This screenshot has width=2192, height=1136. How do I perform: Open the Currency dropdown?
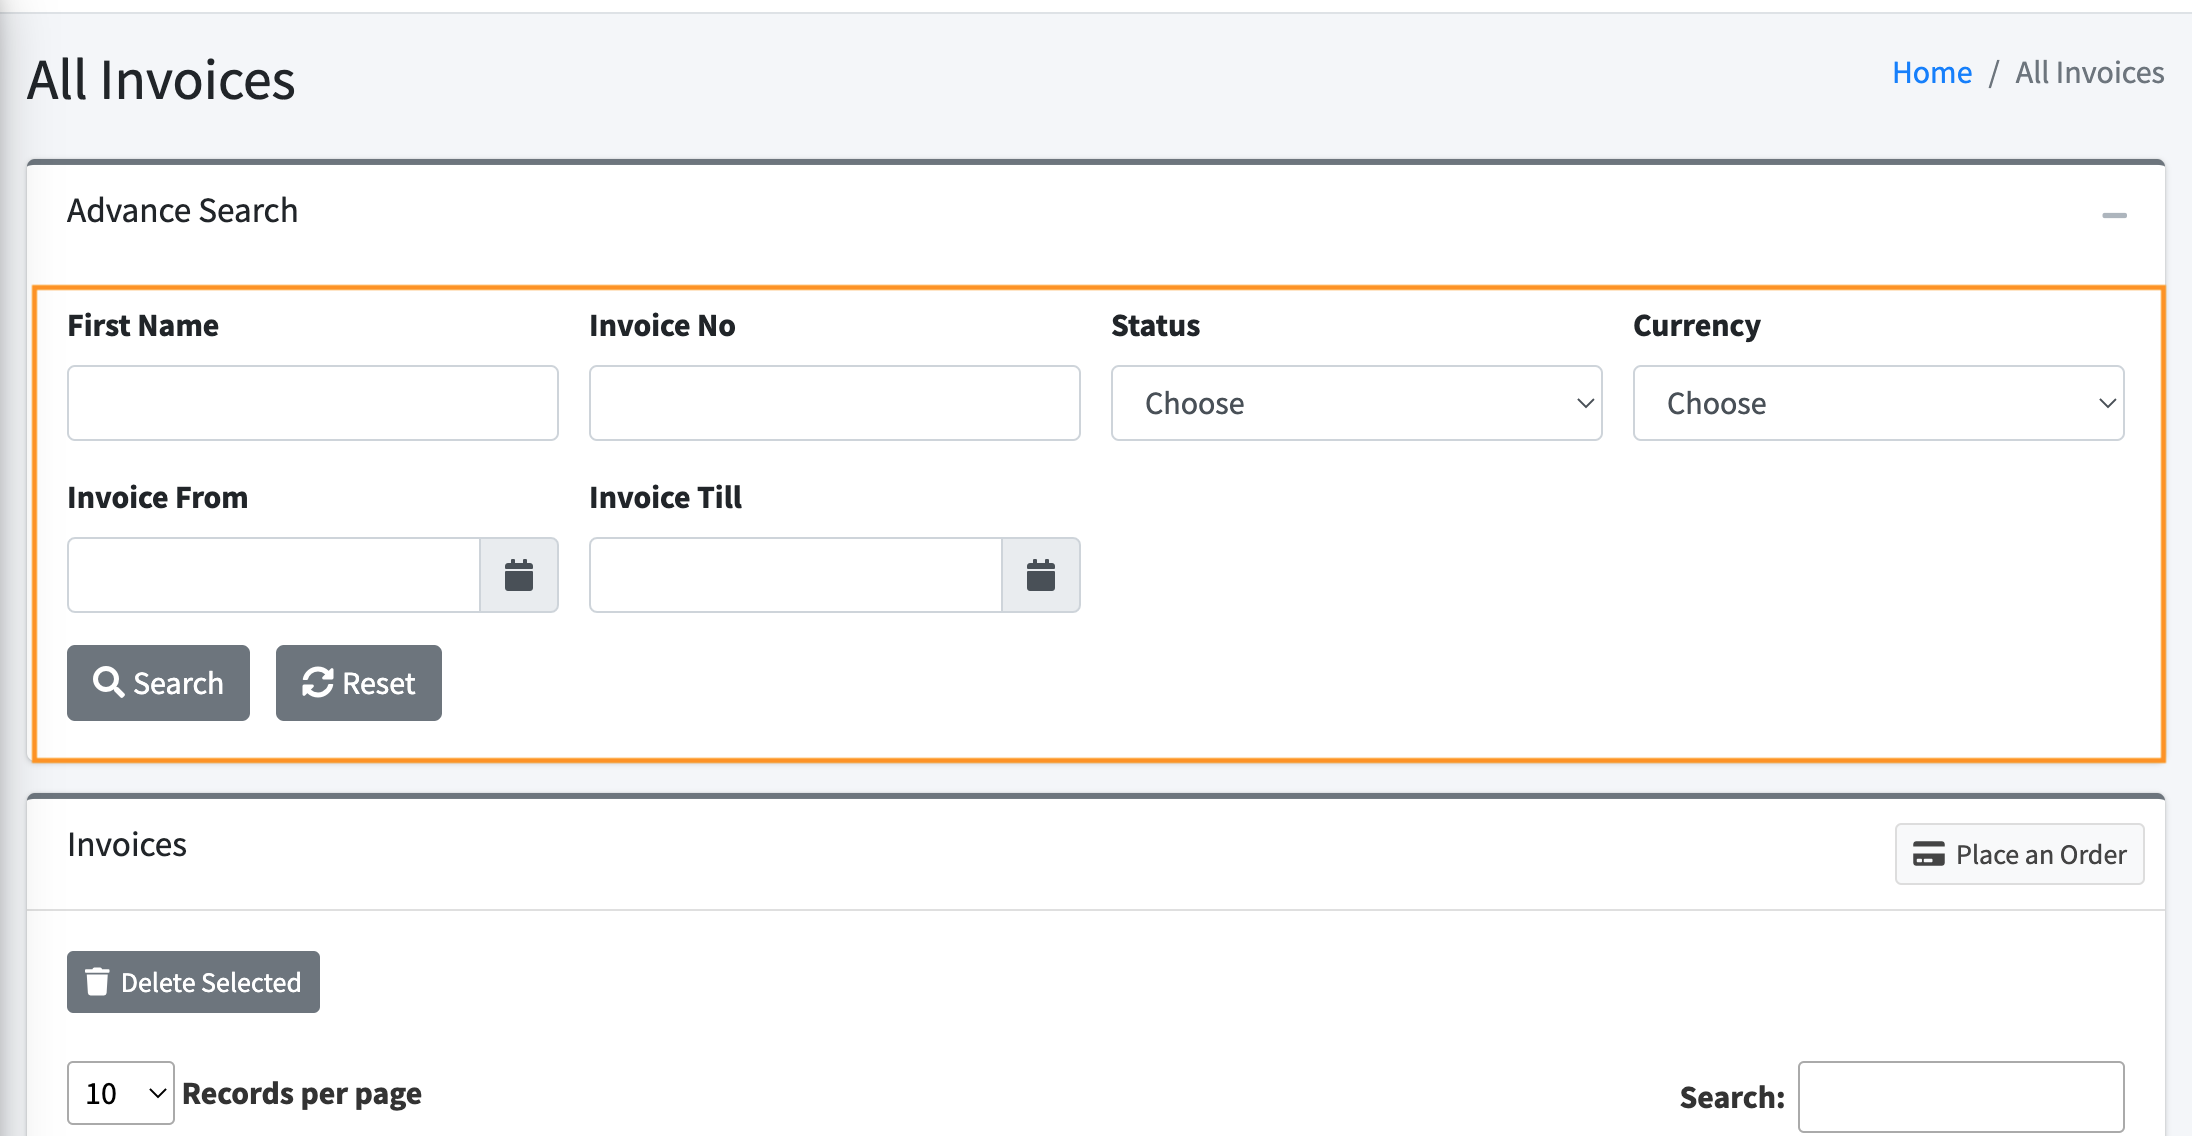1878,403
